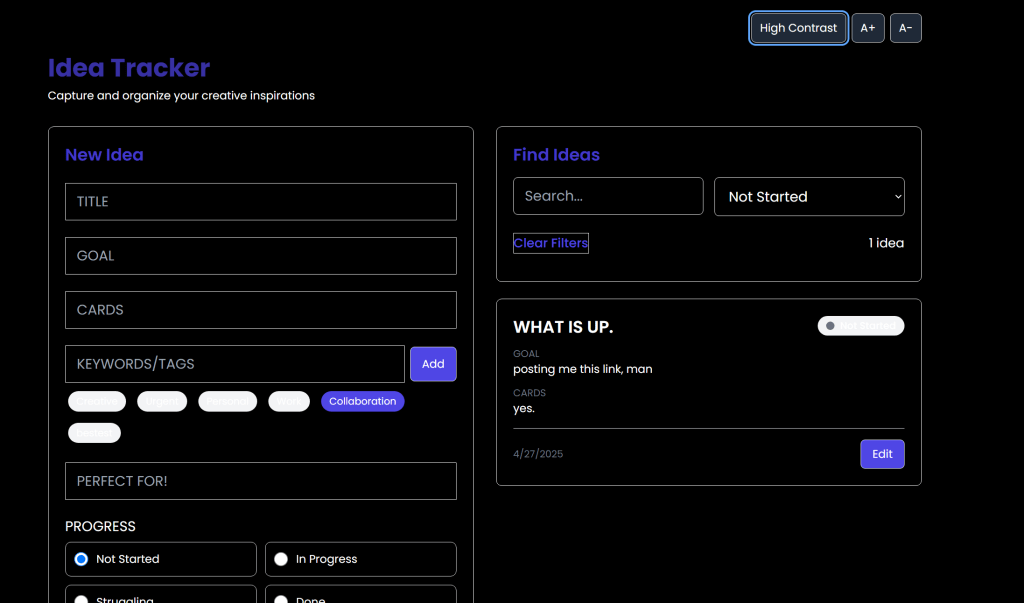Click the Not Started badge on idea card
The height and width of the screenshot is (603, 1024).
pyautogui.click(x=860, y=326)
